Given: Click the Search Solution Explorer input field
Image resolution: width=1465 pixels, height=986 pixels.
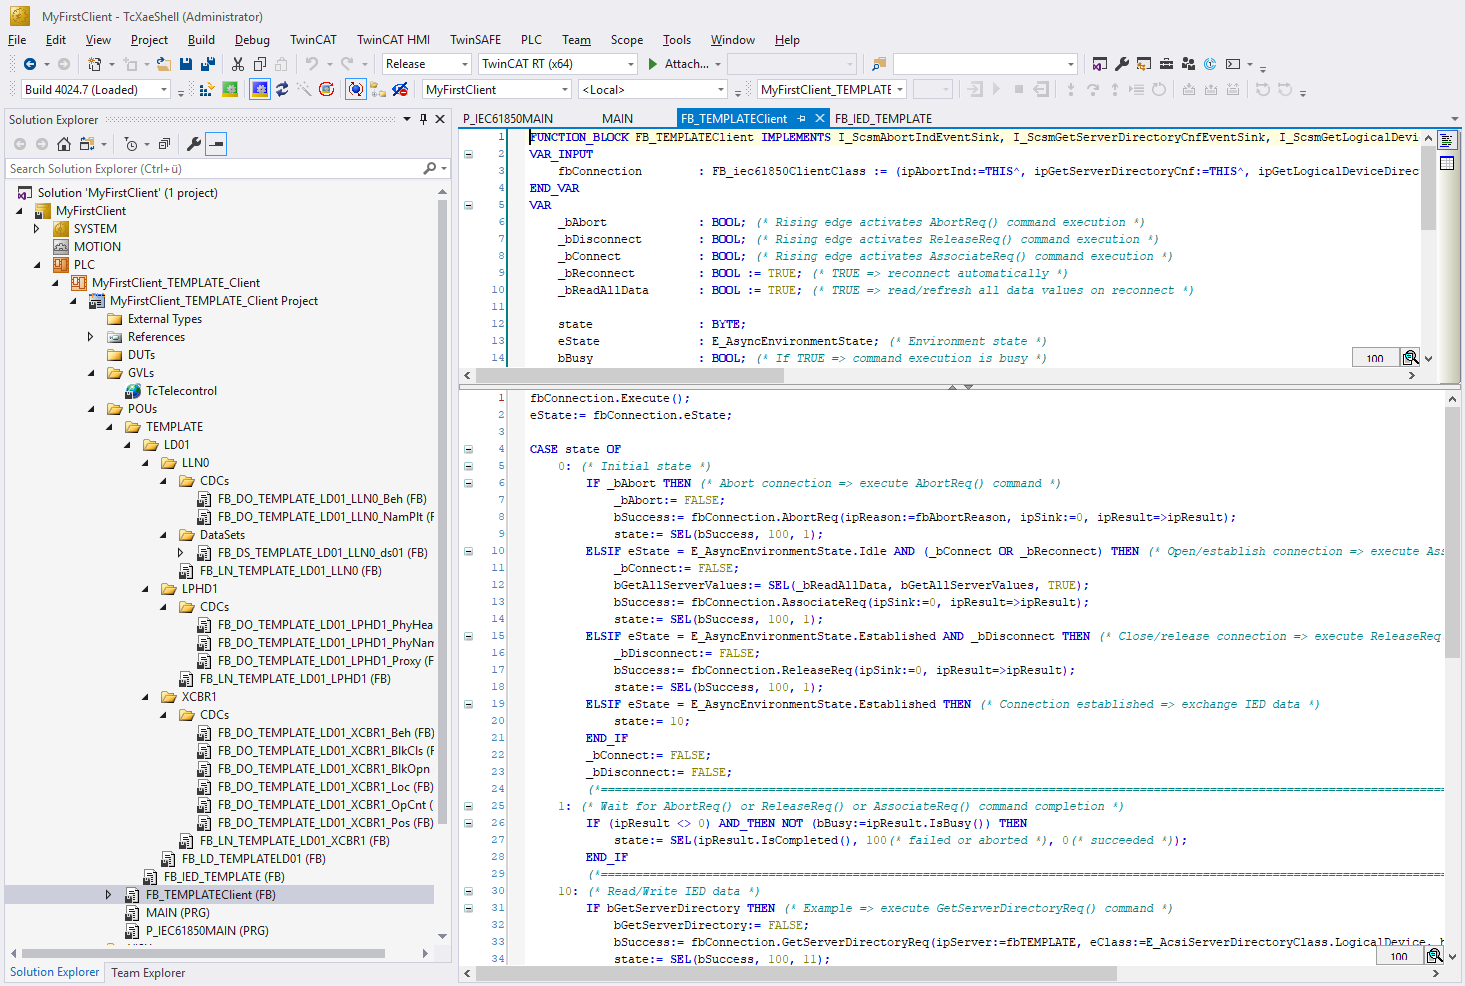Looking at the screenshot, I should (x=213, y=169).
